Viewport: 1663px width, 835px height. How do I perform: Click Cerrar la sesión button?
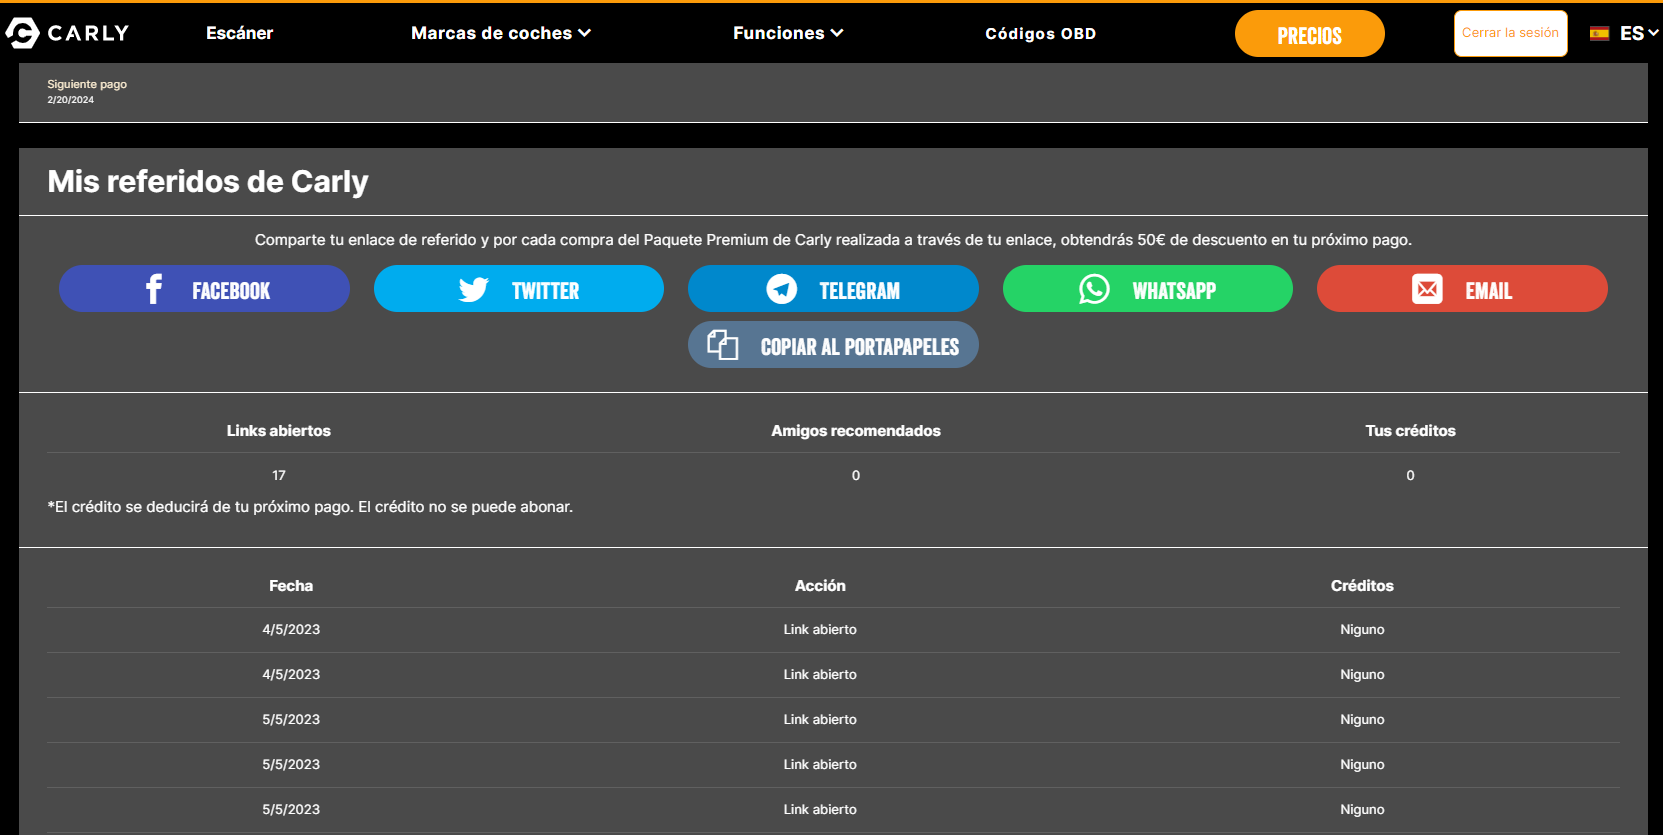[x=1510, y=33]
